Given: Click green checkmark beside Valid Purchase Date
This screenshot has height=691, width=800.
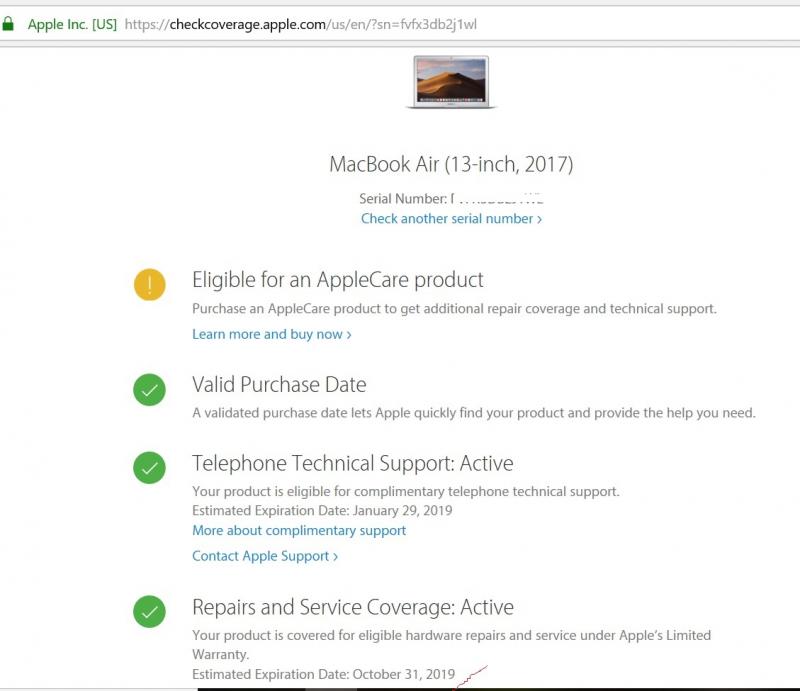Looking at the screenshot, I should 149,390.
